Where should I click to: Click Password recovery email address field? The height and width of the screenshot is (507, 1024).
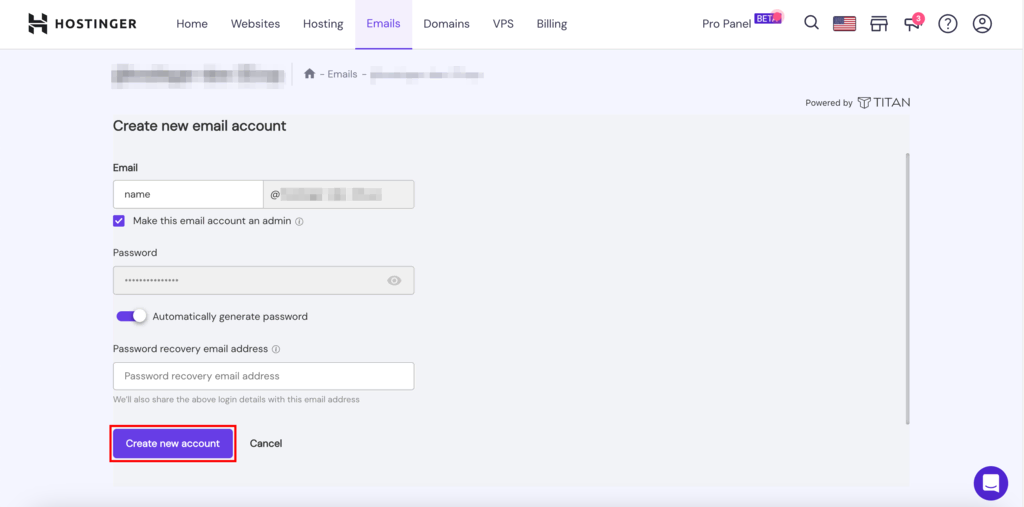(264, 376)
